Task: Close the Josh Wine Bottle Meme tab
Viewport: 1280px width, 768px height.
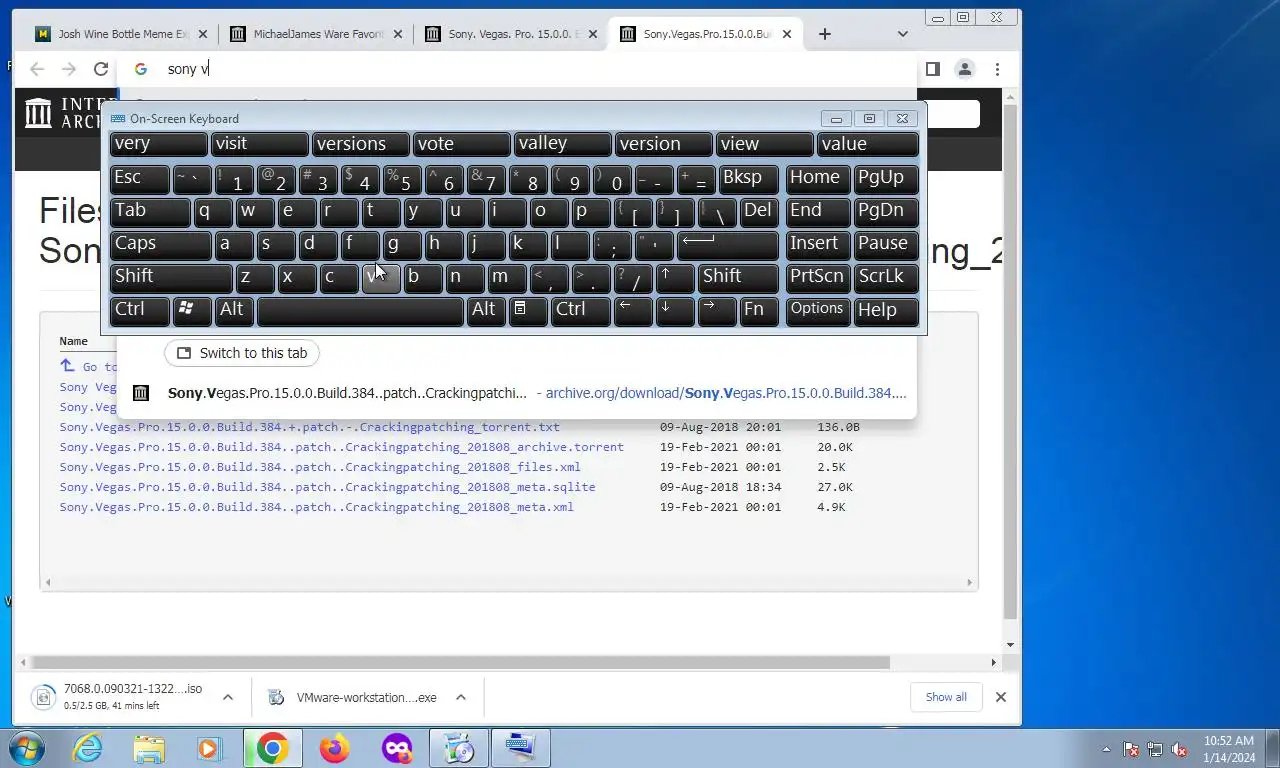Action: [203, 34]
